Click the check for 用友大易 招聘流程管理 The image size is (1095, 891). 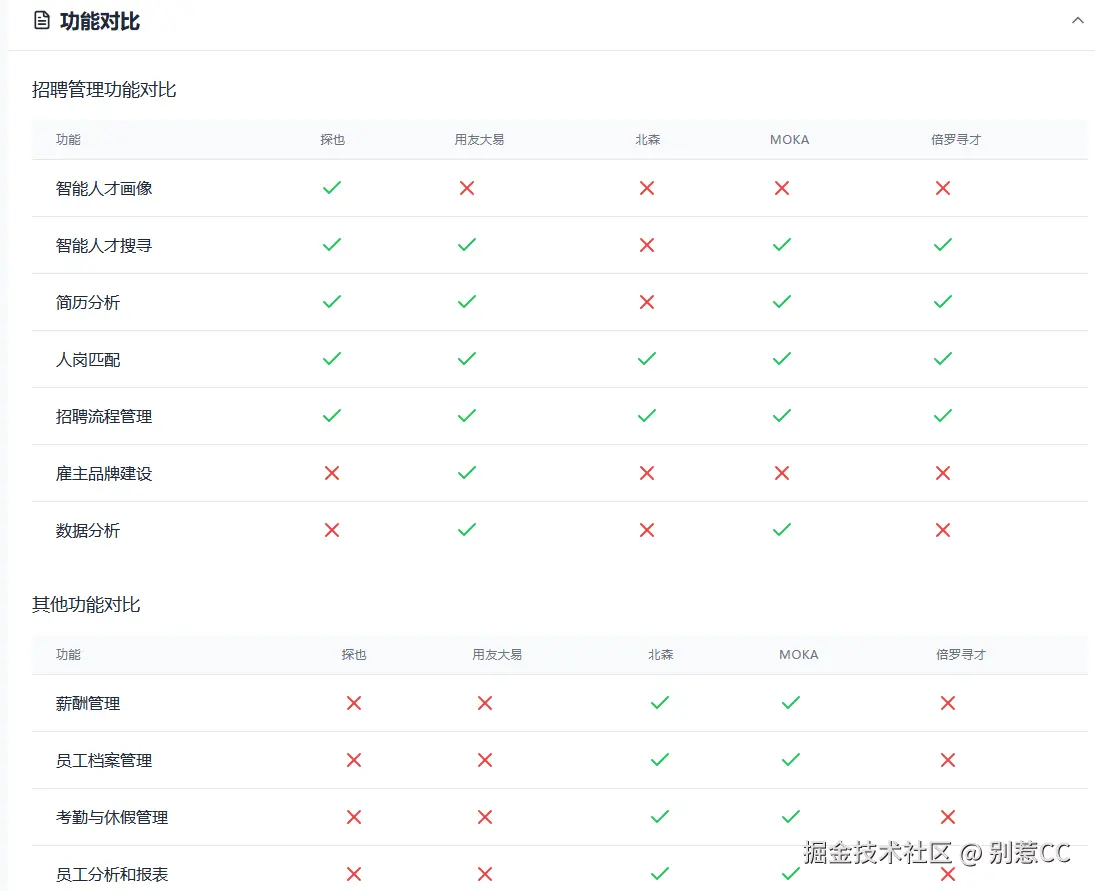point(466,415)
